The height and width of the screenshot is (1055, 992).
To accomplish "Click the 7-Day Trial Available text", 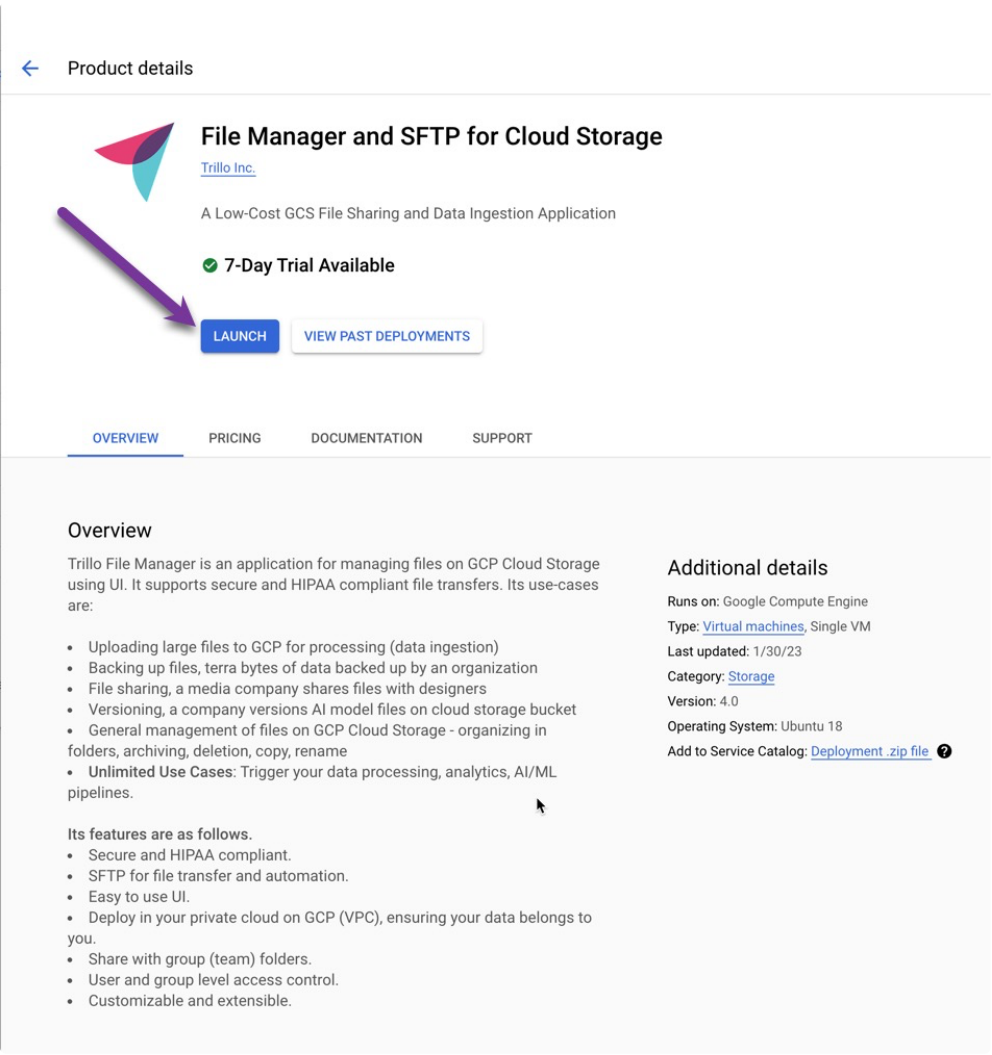I will point(309,265).
